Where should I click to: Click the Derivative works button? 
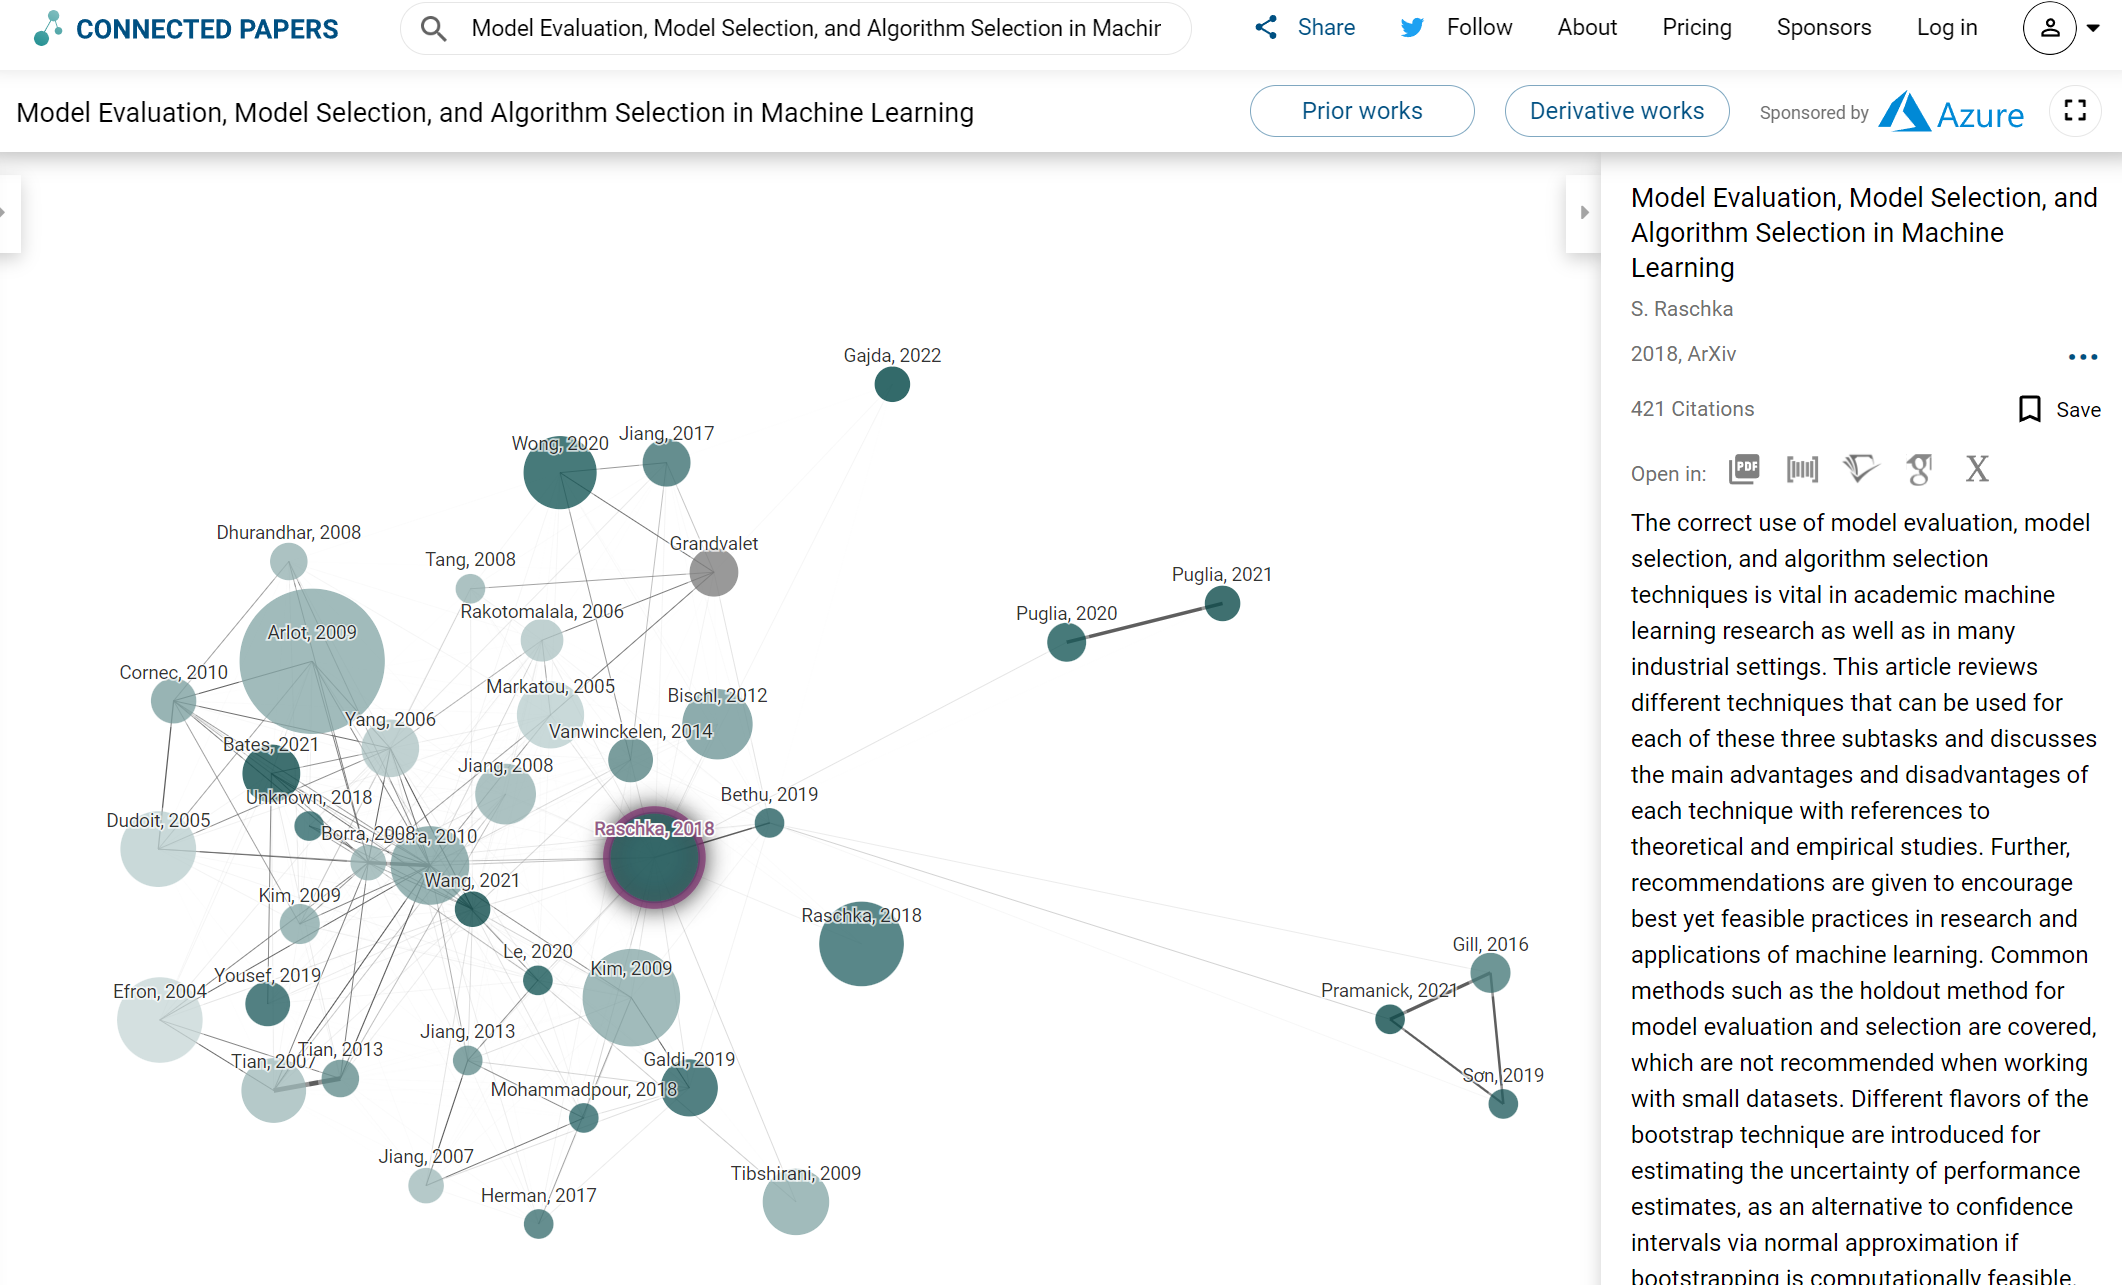coord(1616,111)
